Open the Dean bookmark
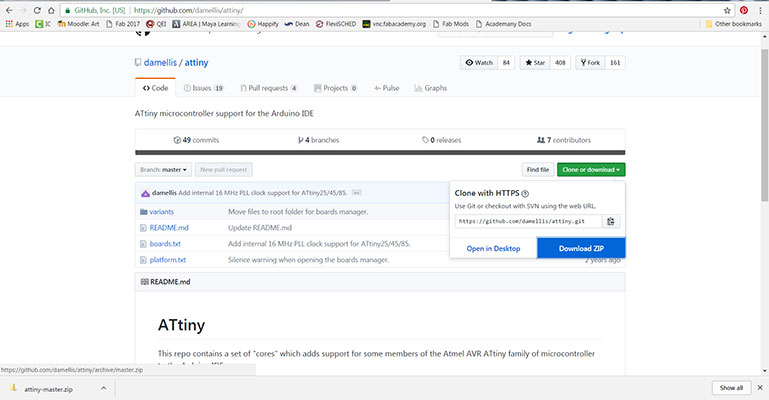 [297, 24]
